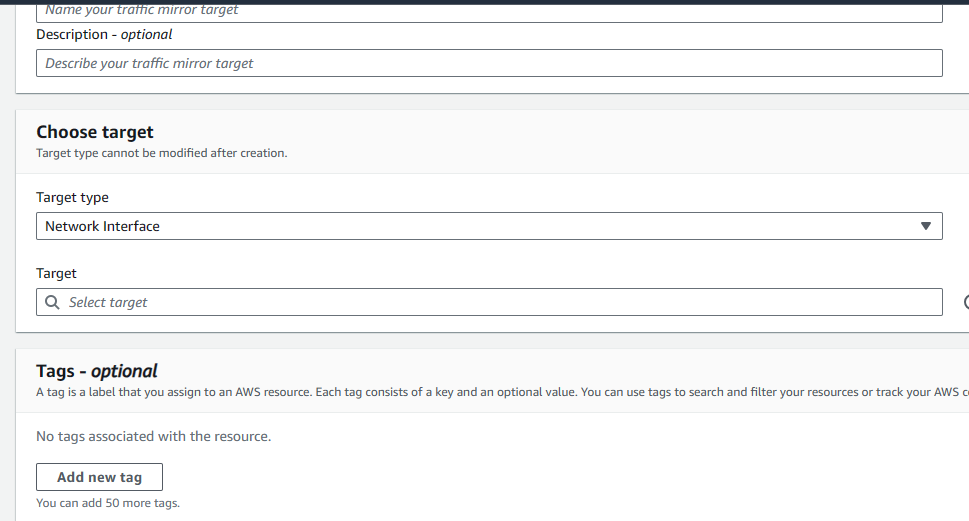
Task: Click the Describe your traffic mirror target field
Action: [489, 63]
